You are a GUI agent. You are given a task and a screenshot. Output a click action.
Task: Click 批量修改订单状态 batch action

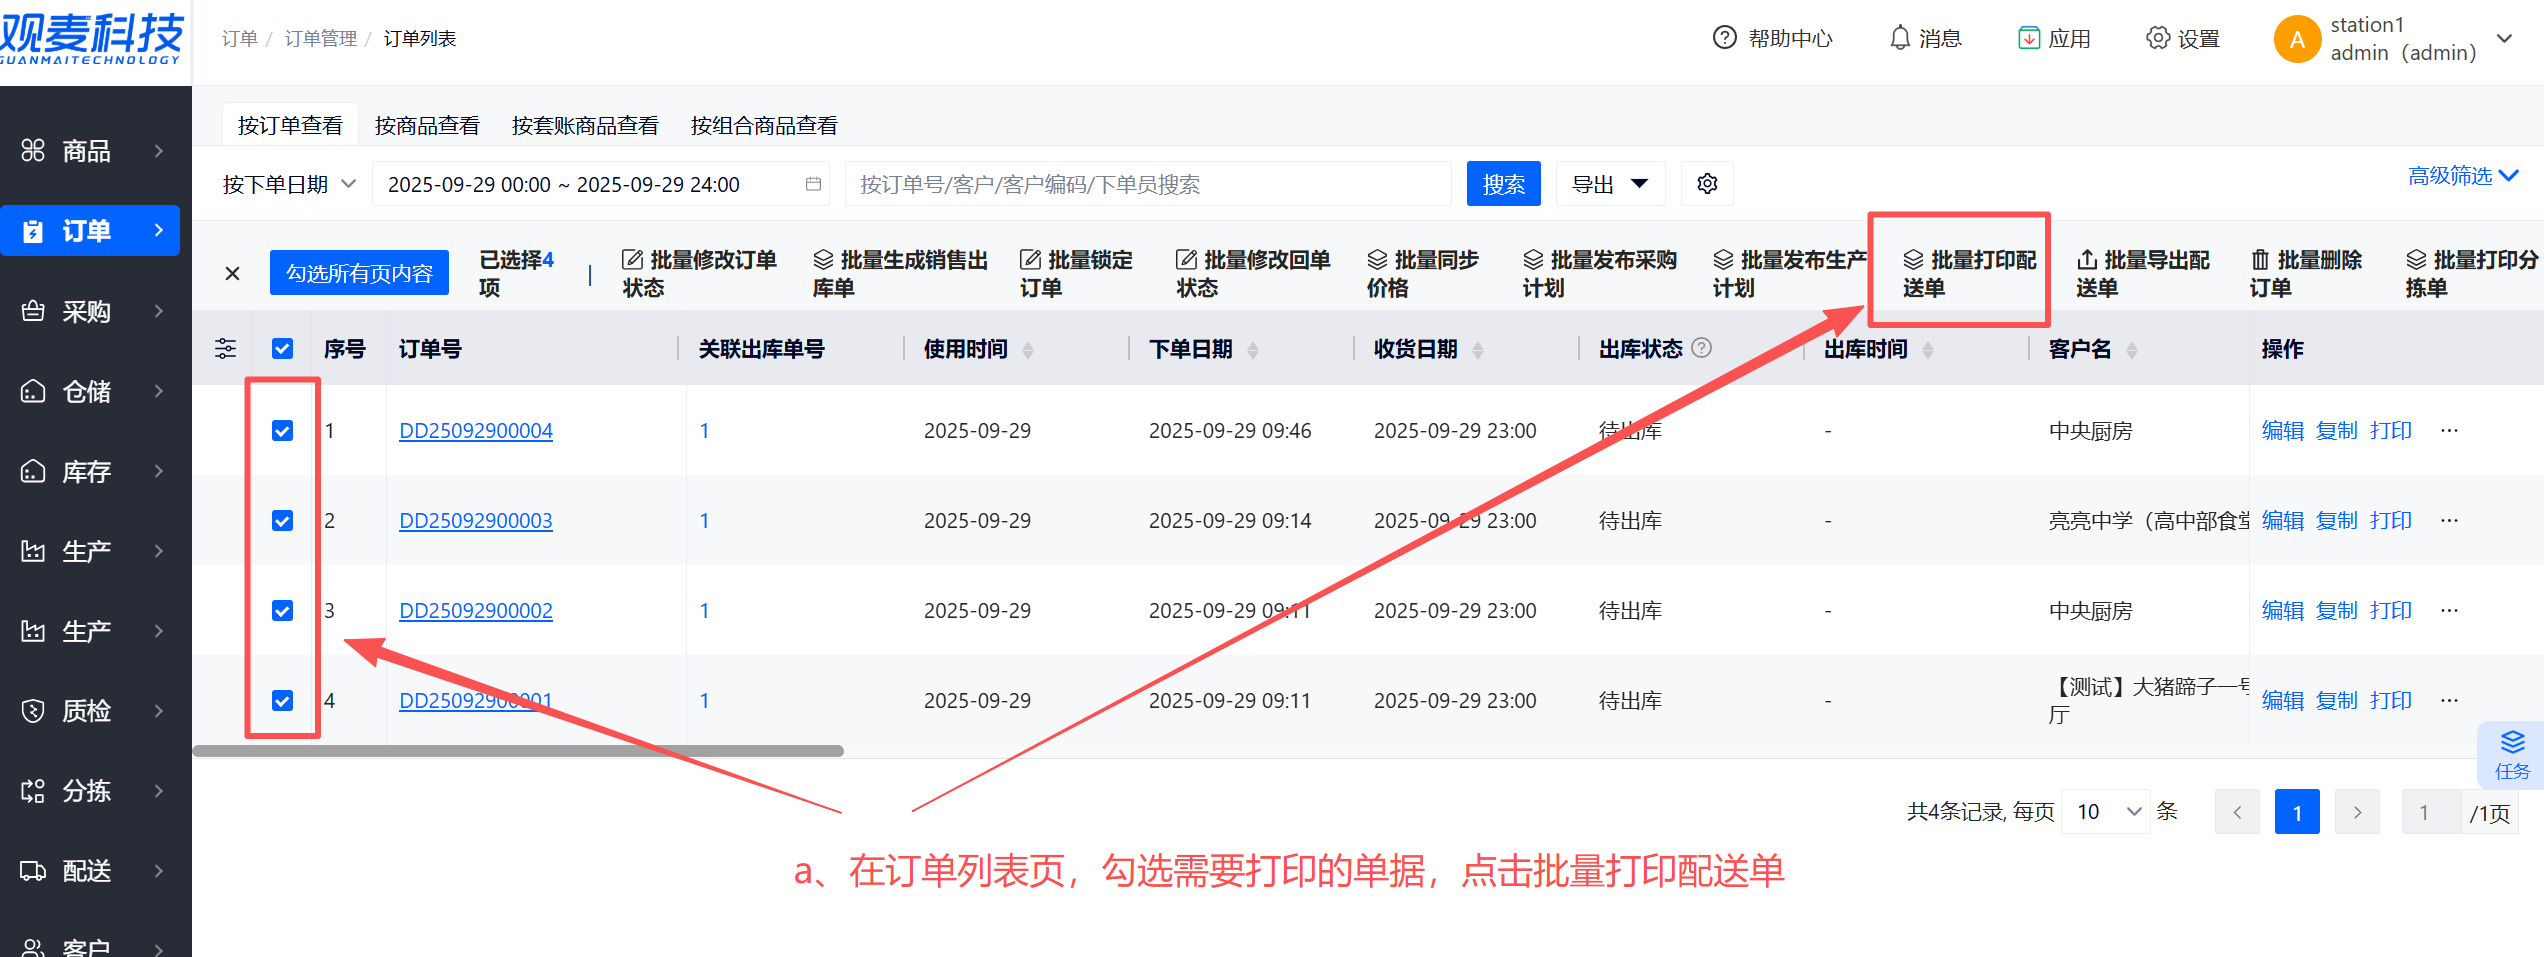coord(699,273)
